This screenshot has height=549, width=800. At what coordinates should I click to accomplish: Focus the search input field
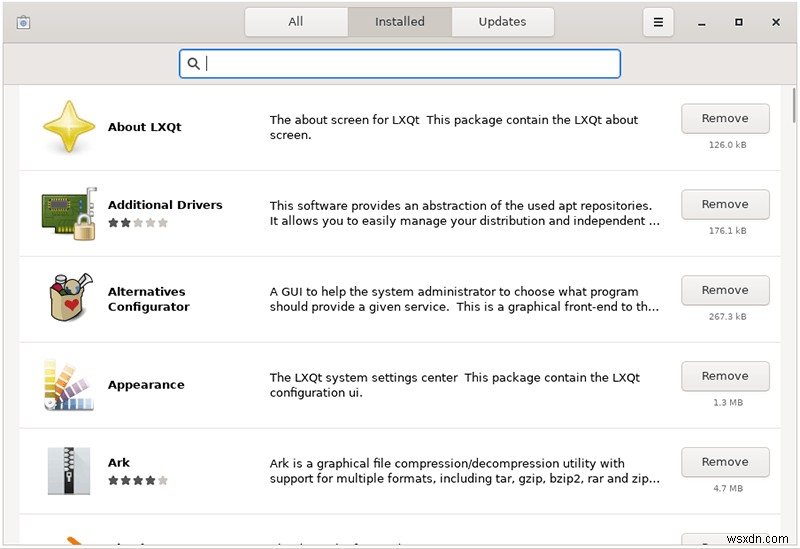pos(399,64)
